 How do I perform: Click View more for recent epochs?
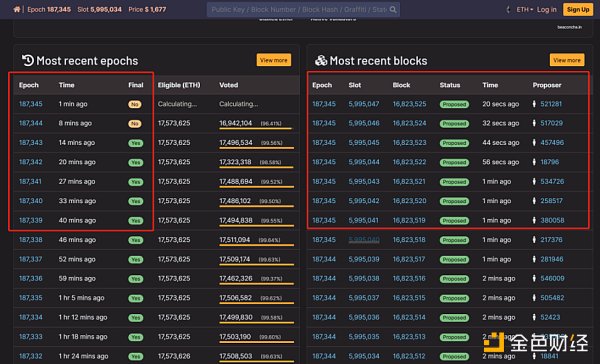pyautogui.click(x=274, y=60)
